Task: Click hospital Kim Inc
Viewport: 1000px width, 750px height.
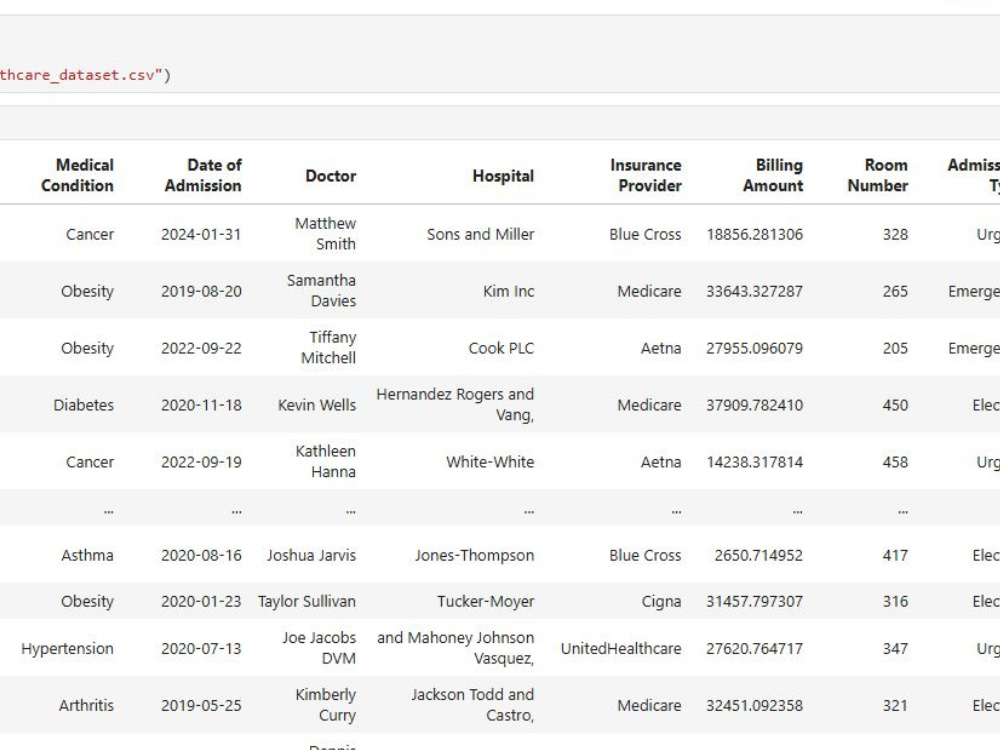Action: pyautogui.click(x=508, y=291)
